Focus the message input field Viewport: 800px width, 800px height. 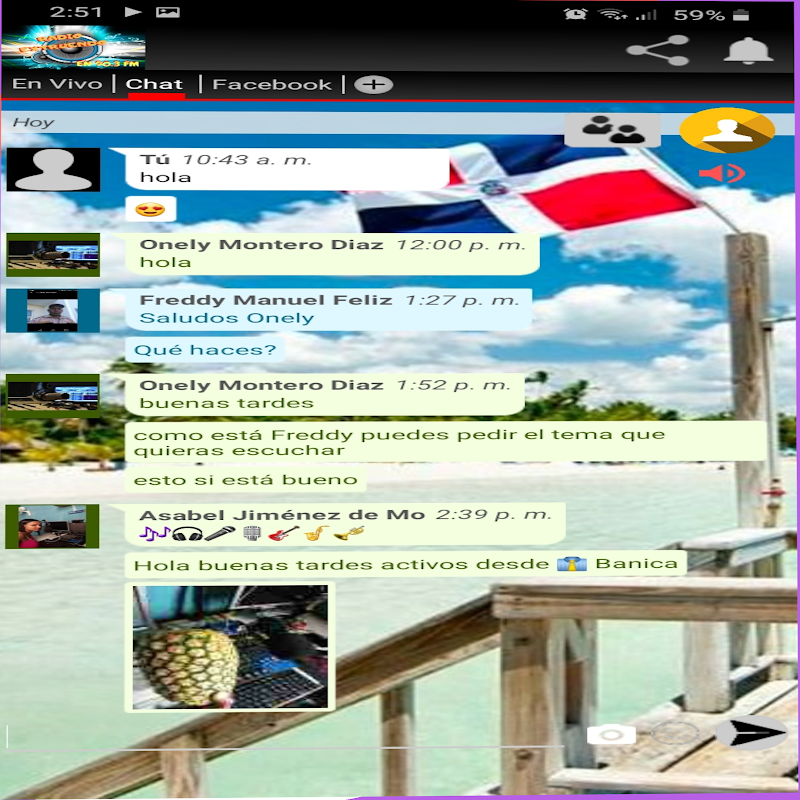(286, 735)
